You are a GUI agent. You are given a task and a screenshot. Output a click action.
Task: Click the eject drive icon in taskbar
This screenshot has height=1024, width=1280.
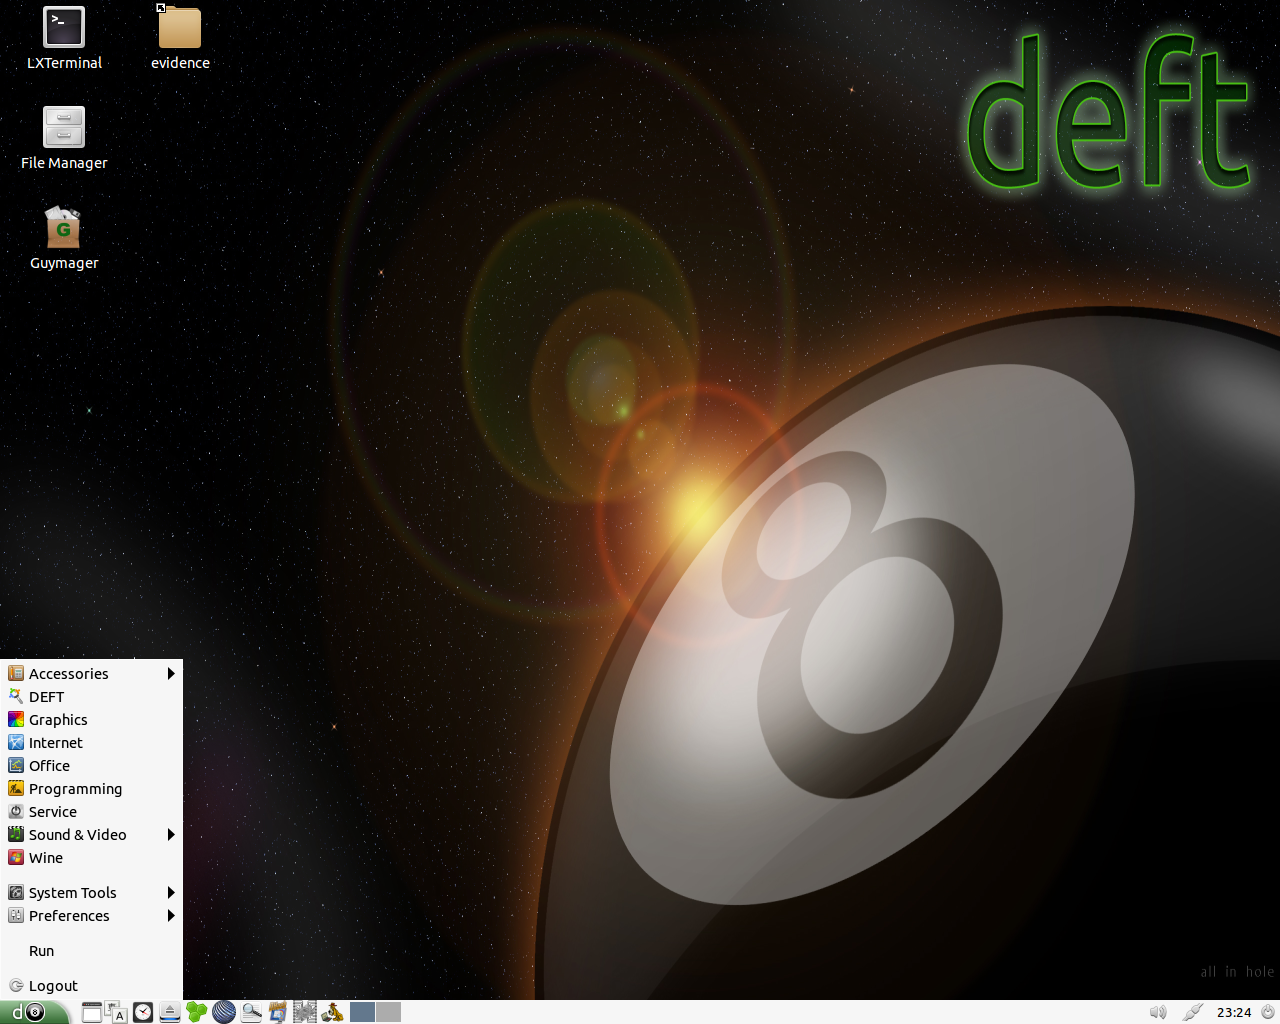(170, 1012)
